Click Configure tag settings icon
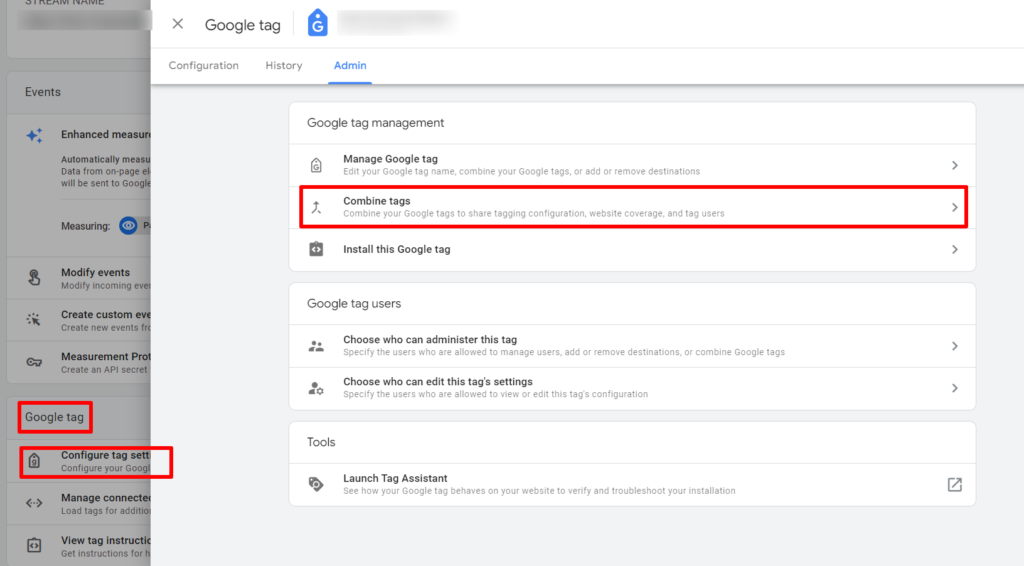This screenshot has height=566, width=1024. point(34,462)
